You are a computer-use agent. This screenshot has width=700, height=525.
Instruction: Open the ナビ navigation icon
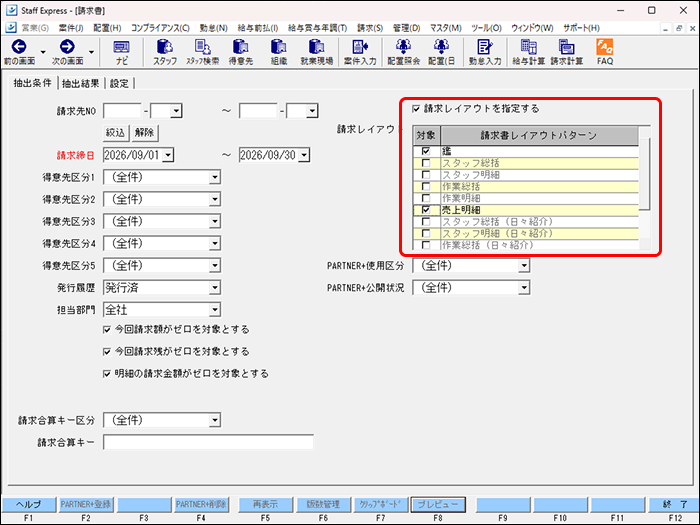(x=121, y=47)
